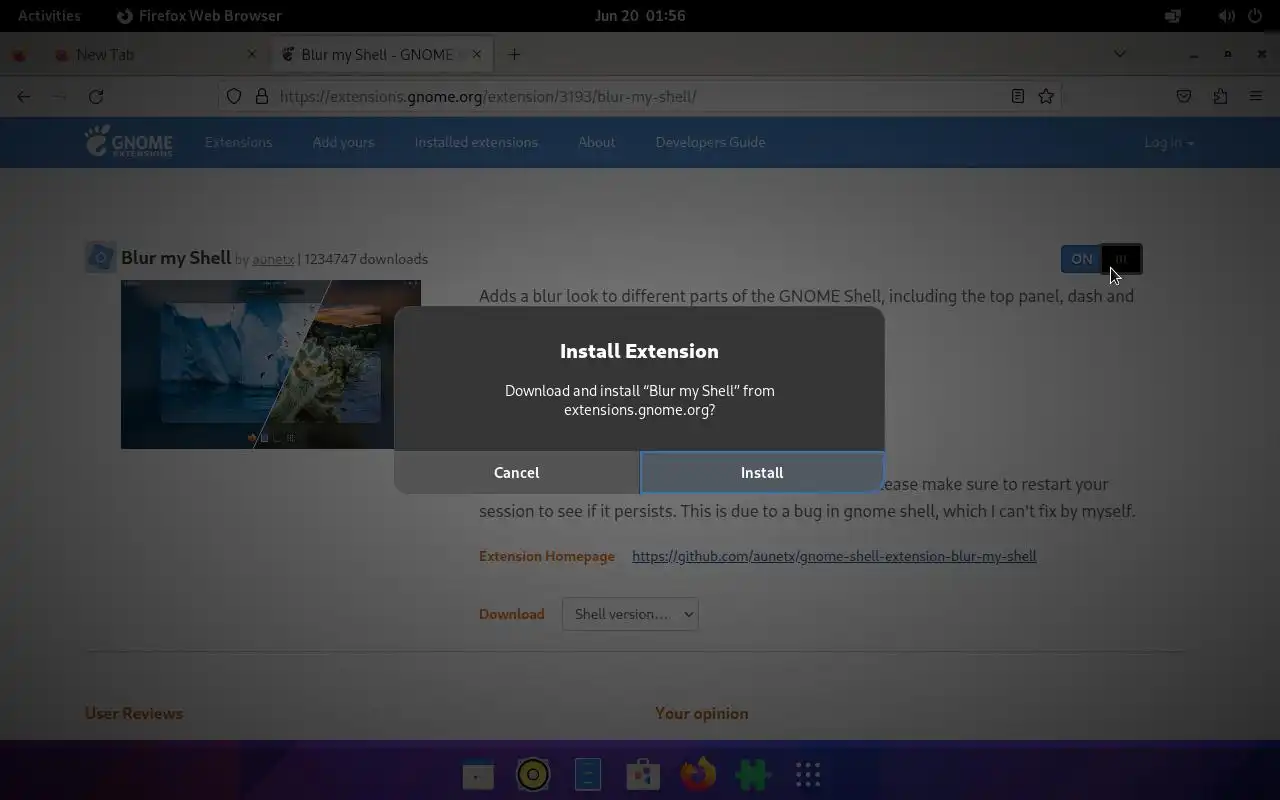Open the GitHub extension homepage link
Viewport: 1280px width, 800px height.
click(x=834, y=556)
